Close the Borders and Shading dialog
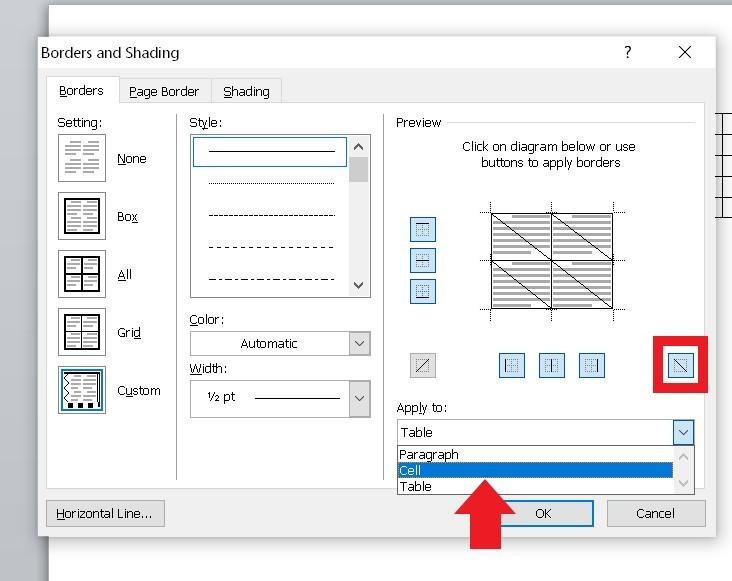 click(x=685, y=52)
